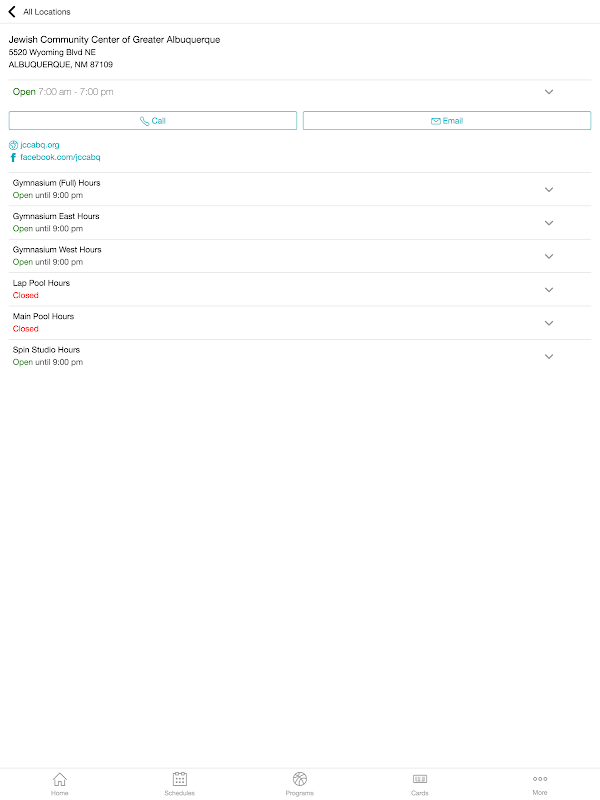Image resolution: width=600 pixels, height=800 pixels.
Task: Click the Closed status under Lap Pool Hours
Action: pyautogui.click(x=26, y=295)
